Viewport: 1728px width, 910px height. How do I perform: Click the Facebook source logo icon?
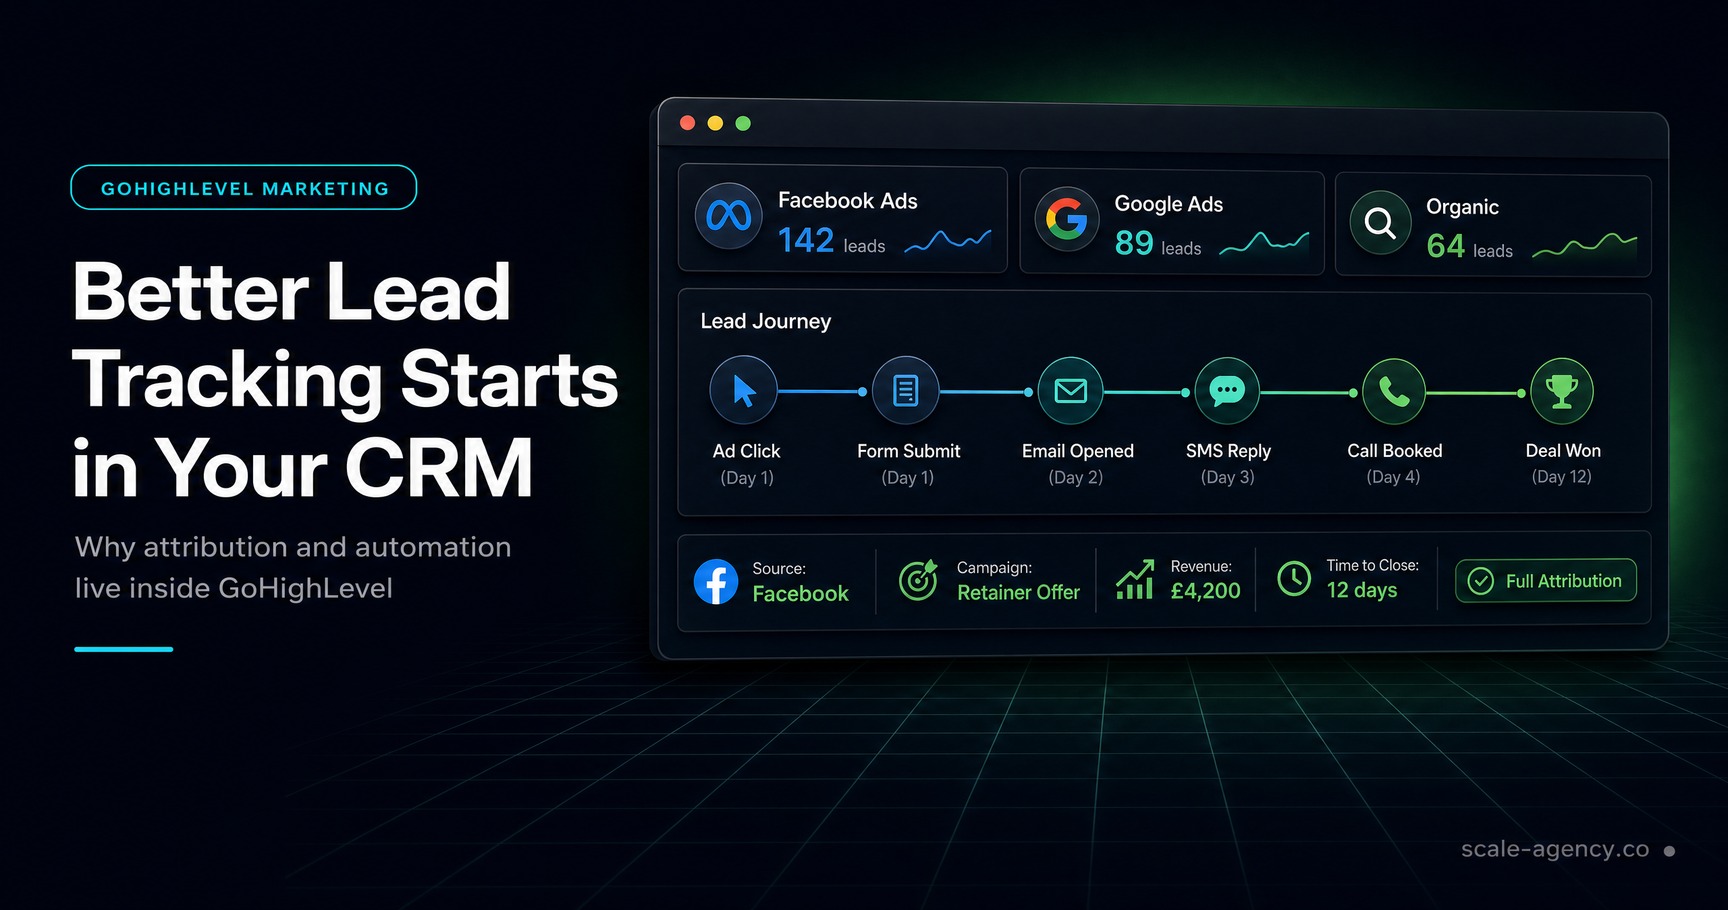click(x=716, y=581)
